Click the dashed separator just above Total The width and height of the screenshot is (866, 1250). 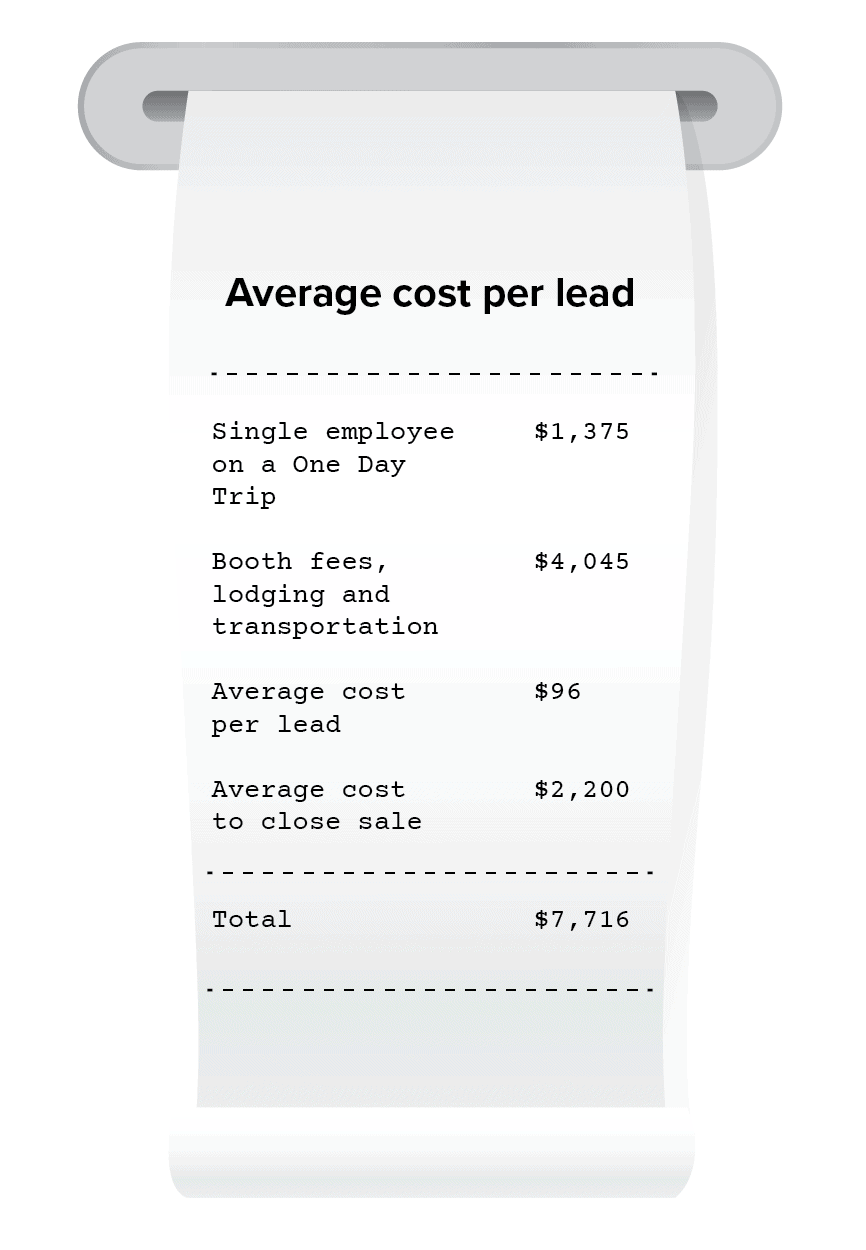(430, 872)
